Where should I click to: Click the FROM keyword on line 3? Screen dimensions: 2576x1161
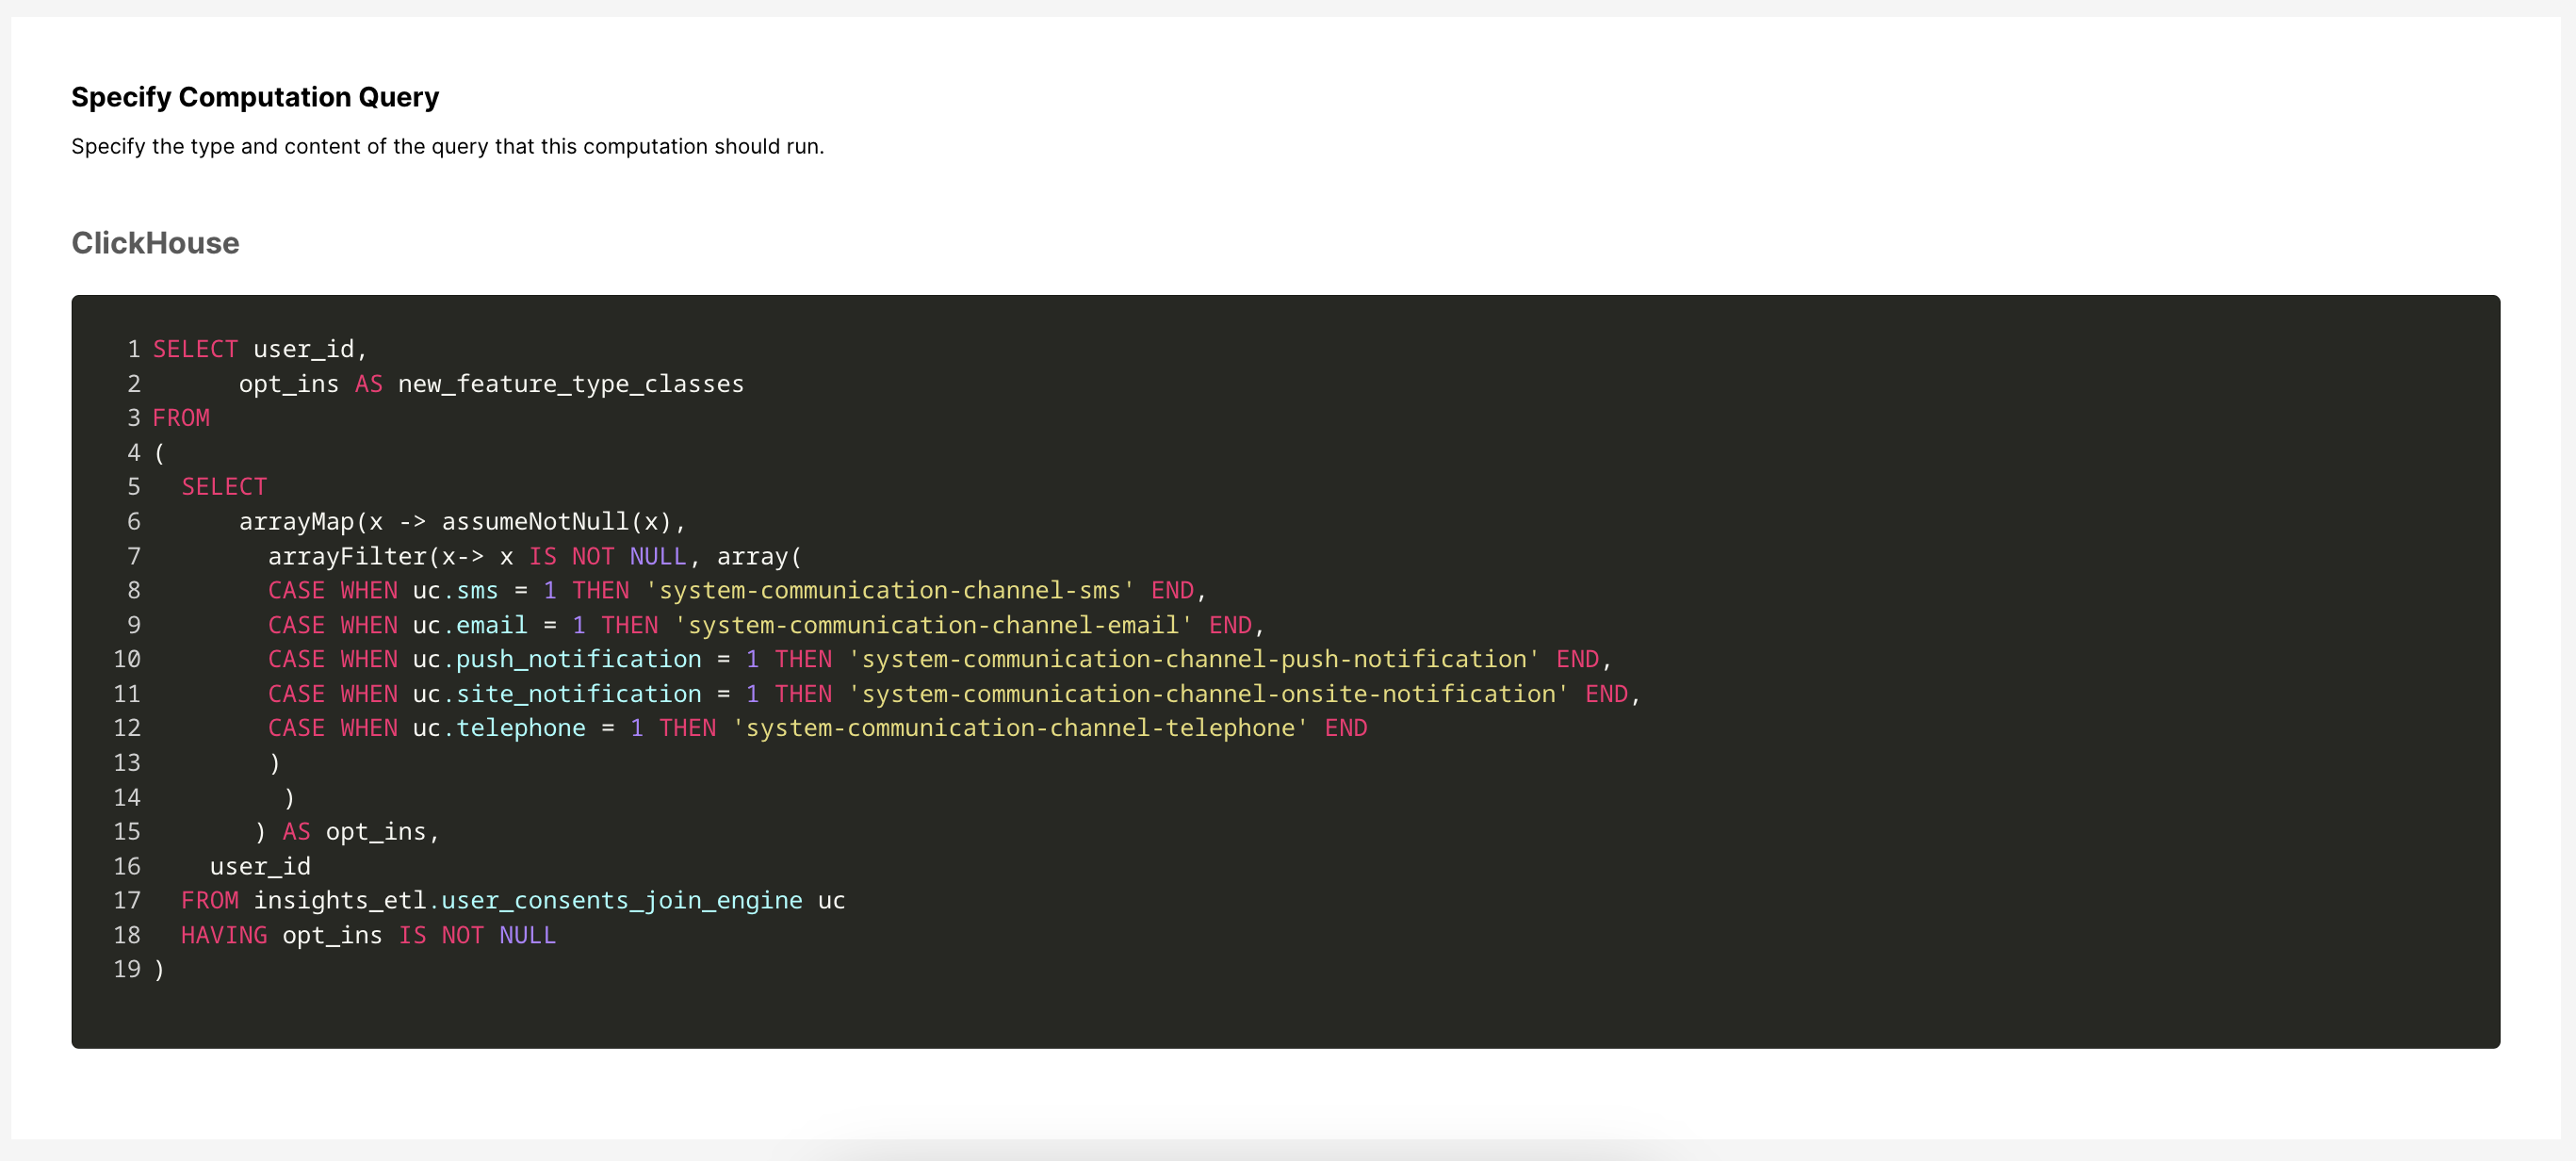pos(181,418)
